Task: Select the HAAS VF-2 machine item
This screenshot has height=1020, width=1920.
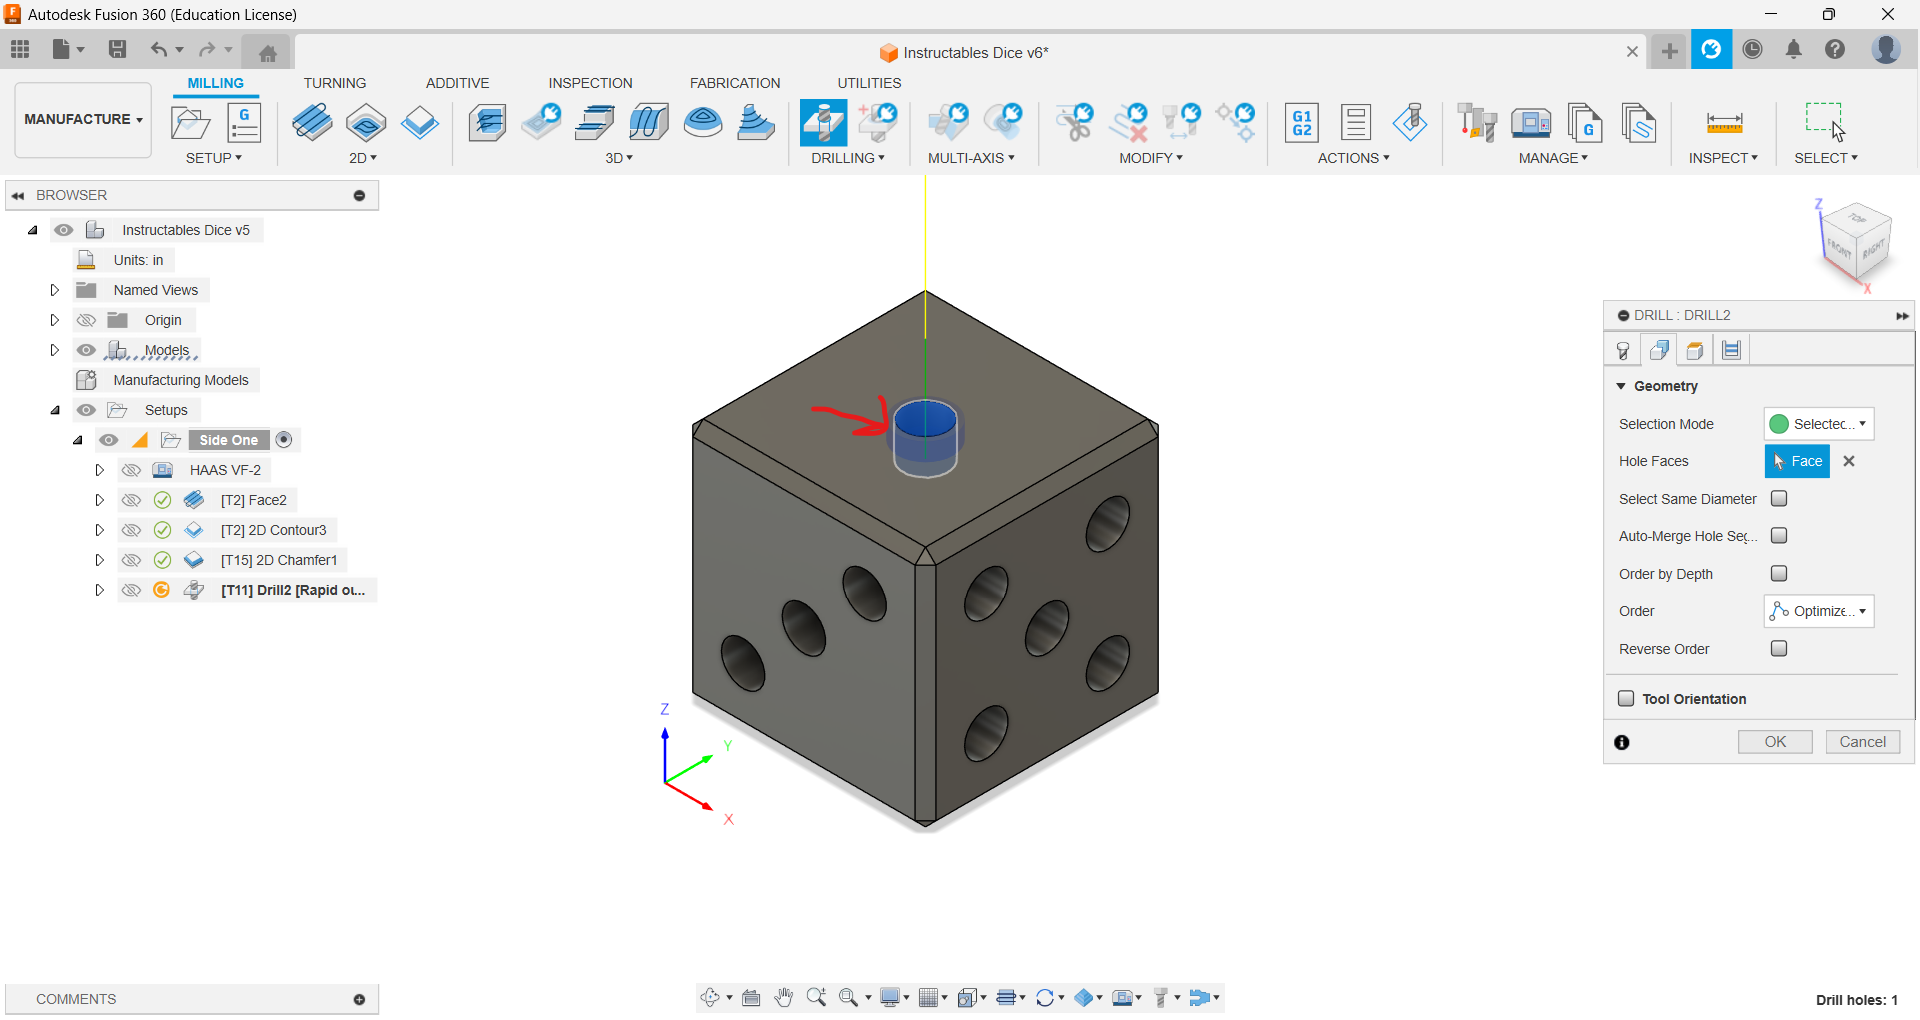Action: pos(226,470)
